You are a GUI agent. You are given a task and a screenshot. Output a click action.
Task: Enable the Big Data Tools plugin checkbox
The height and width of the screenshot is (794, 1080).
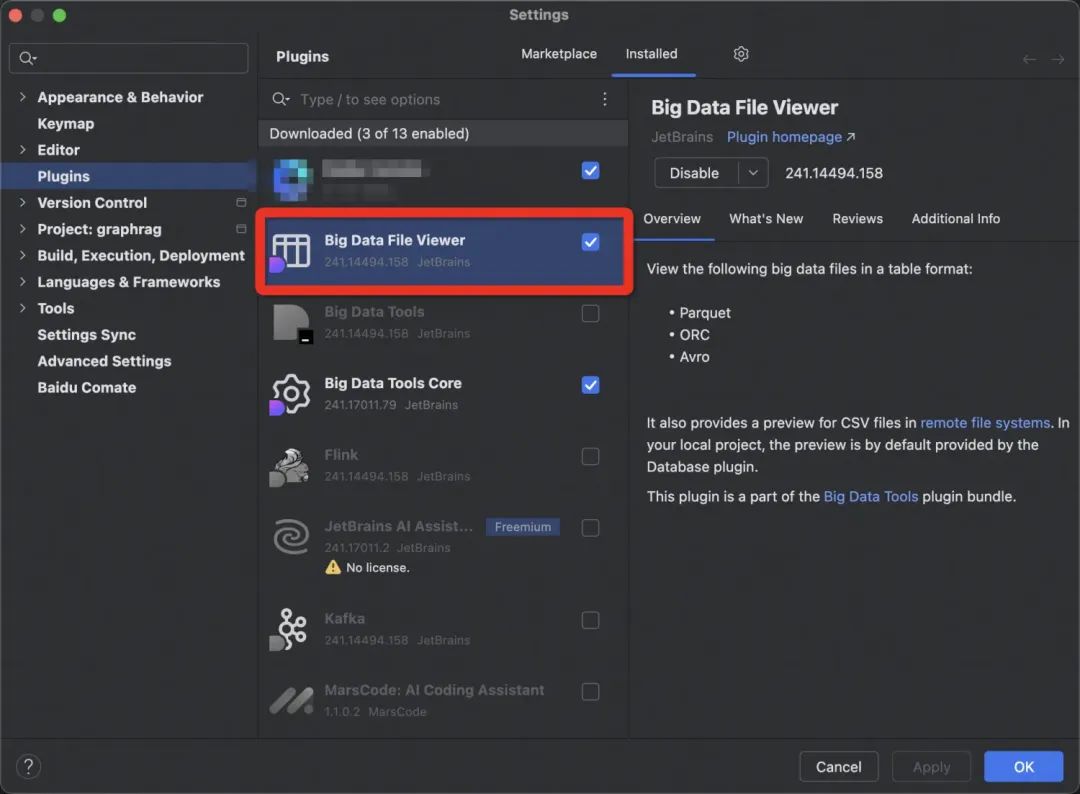590,314
